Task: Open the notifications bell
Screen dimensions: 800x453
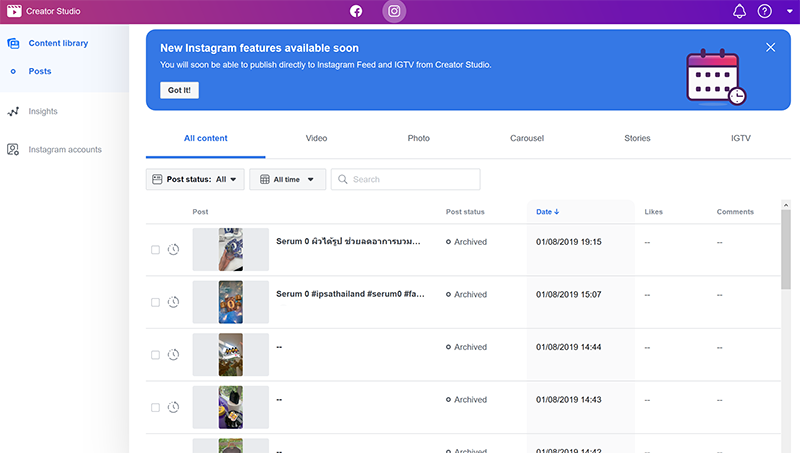Action: click(739, 11)
